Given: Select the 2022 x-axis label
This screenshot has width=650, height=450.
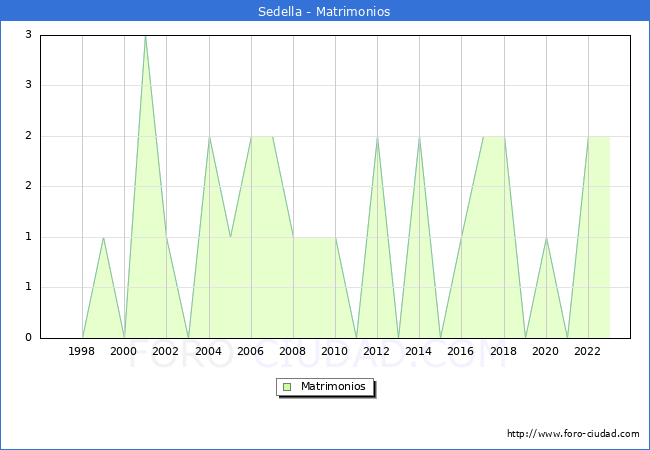Looking at the screenshot, I should tap(587, 351).
